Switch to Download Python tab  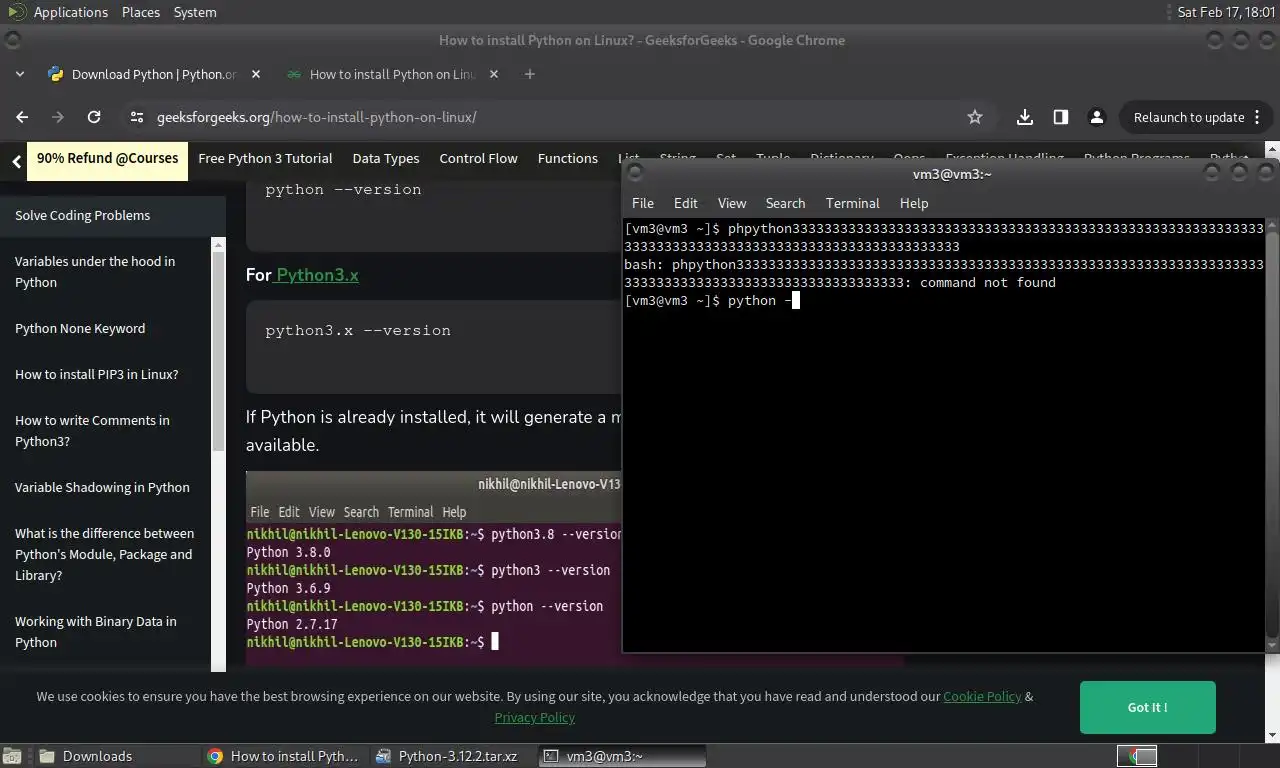click(x=155, y=74)
